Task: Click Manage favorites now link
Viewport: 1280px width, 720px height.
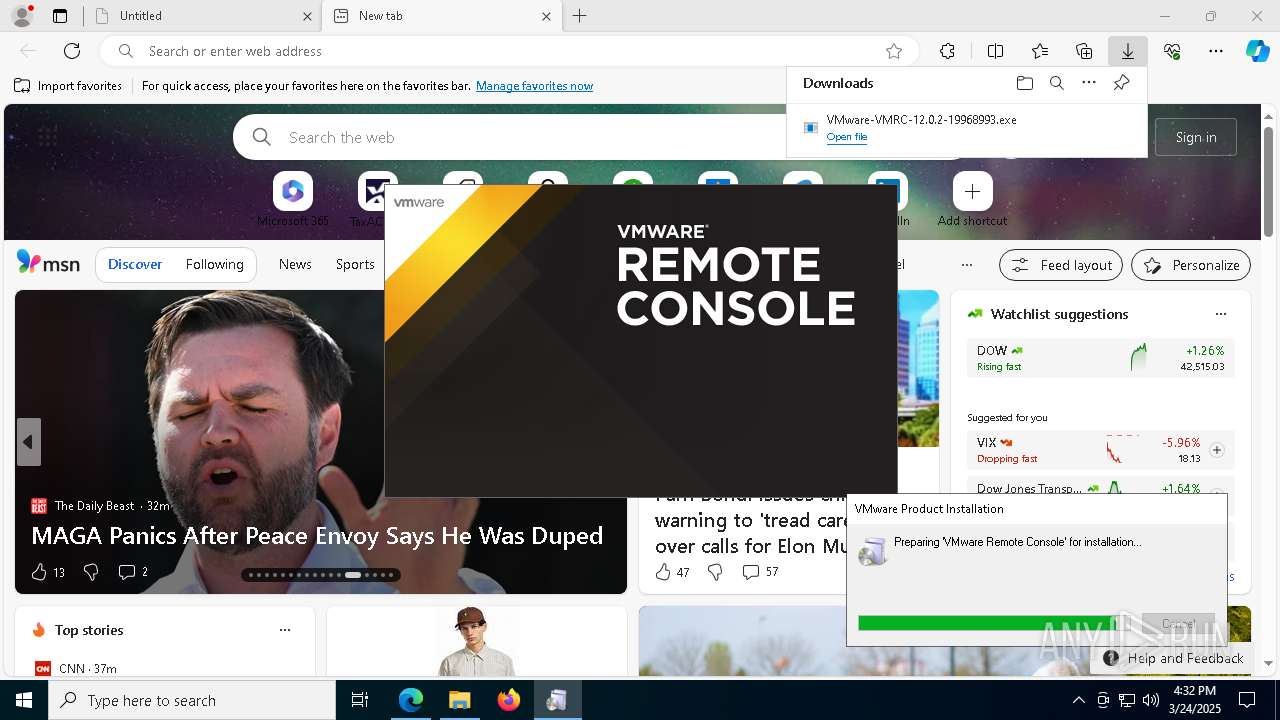Action: [x=534, y=86]
